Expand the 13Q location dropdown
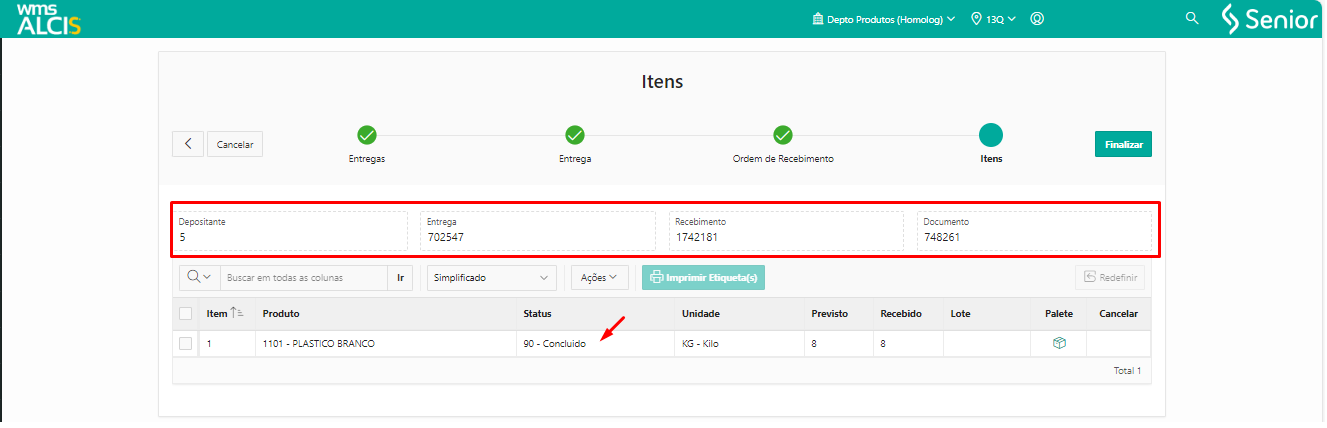The height and width of the screenshot is (428, 1327). pyautogui.click(x=994, y=19)
